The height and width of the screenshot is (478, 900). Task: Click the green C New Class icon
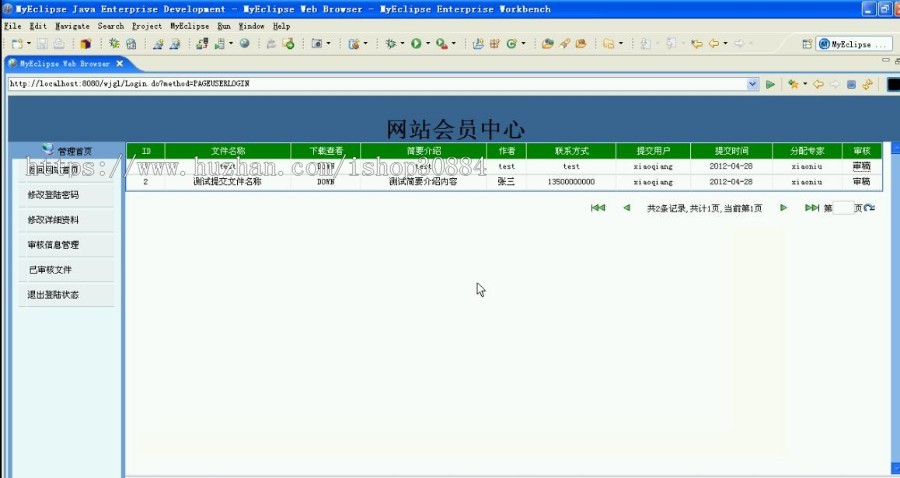[511, 44]
